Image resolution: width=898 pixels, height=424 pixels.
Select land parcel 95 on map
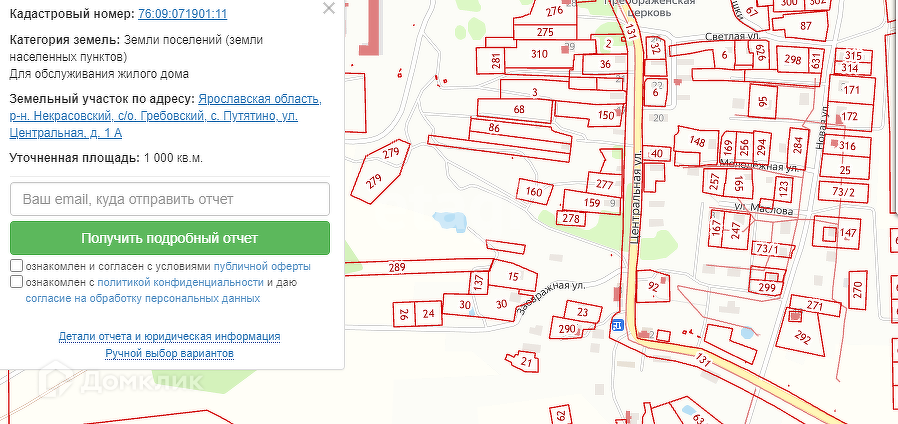762,102
